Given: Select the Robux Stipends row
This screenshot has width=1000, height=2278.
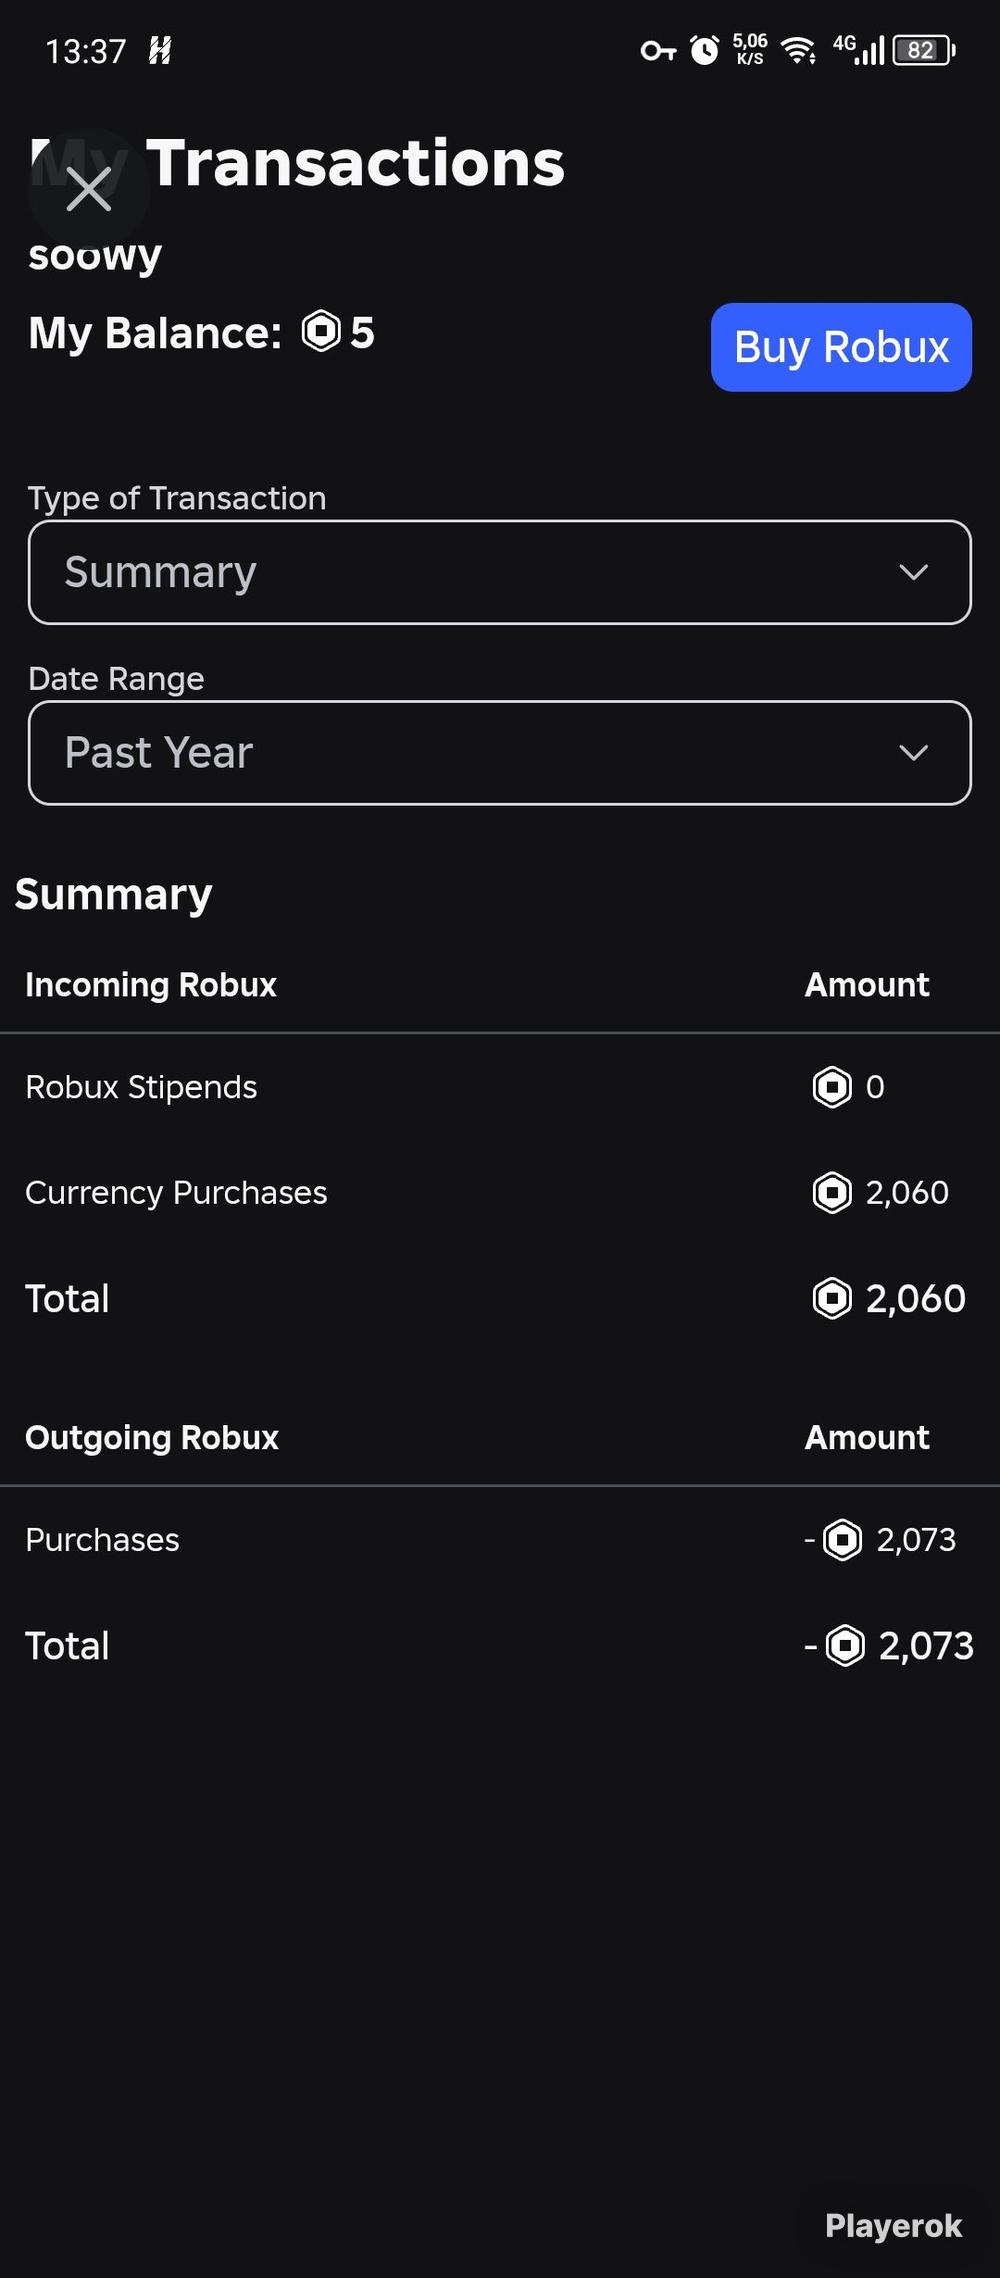Looking at the screenshot, I should [500, 1087].
